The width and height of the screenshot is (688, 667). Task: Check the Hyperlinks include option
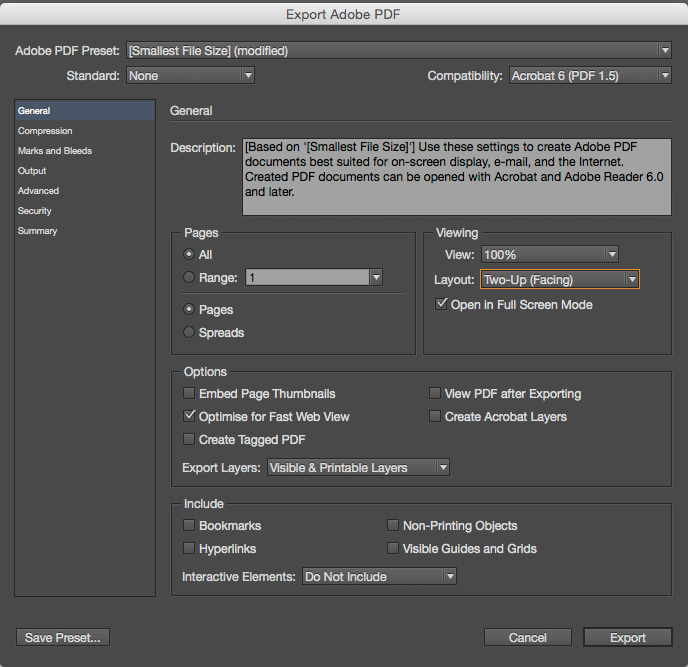pos(189,548)
